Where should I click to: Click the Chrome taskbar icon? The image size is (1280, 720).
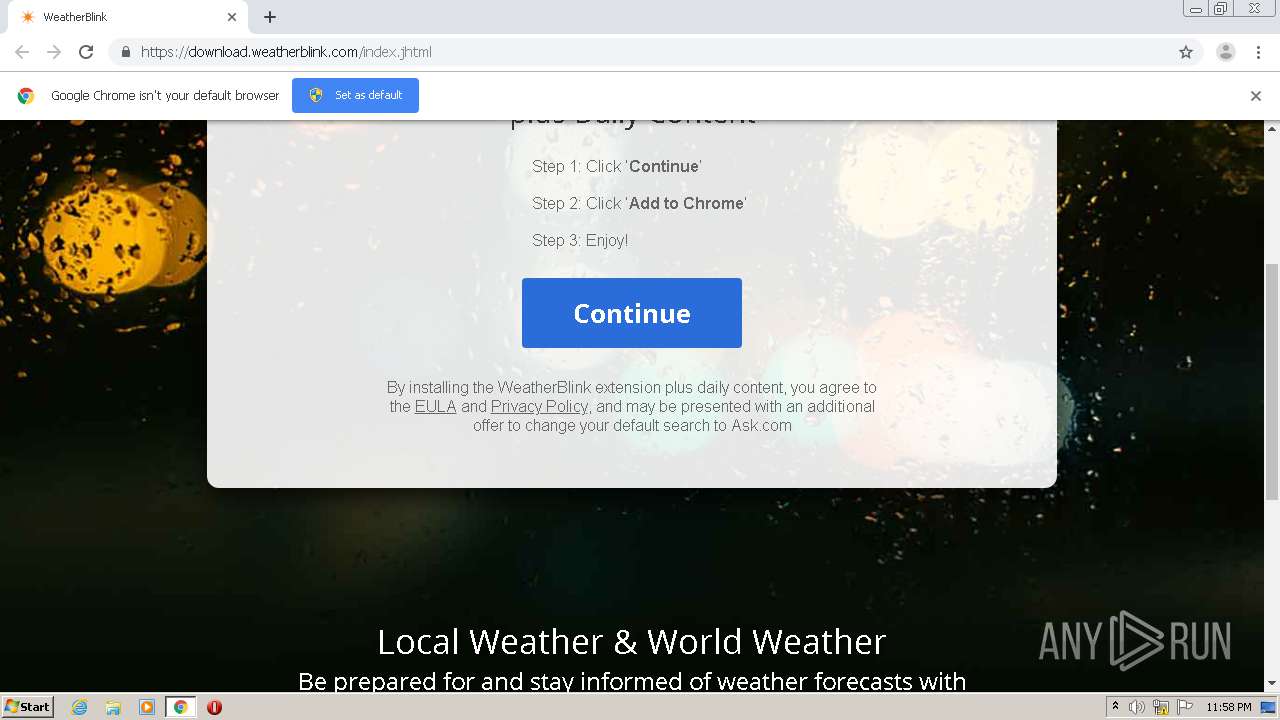pos(181,707)
